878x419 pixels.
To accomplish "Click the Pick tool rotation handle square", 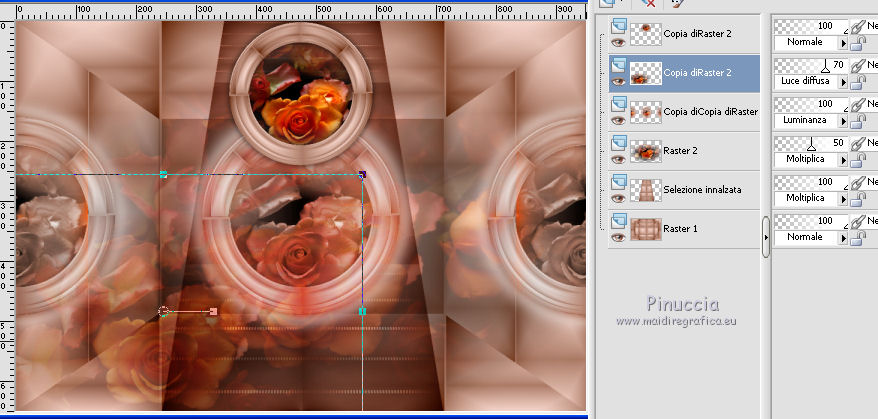I will coord(213,311).
